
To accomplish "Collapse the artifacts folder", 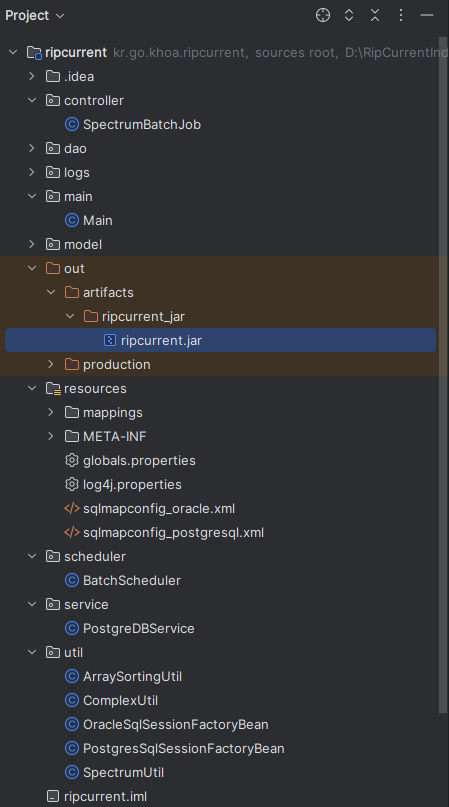I will point(51,292).
